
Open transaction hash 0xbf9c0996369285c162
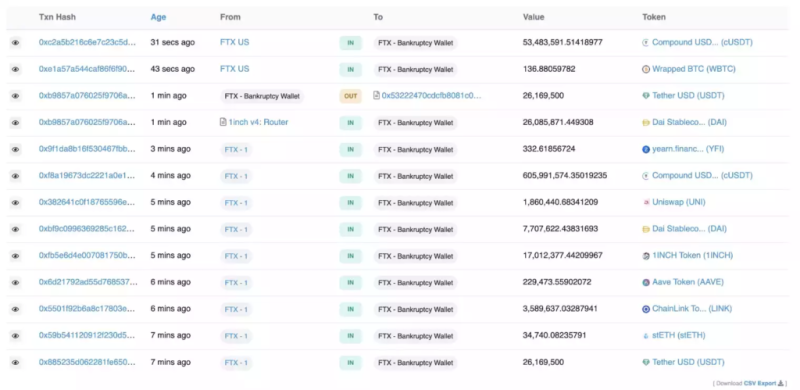point(87,229)
